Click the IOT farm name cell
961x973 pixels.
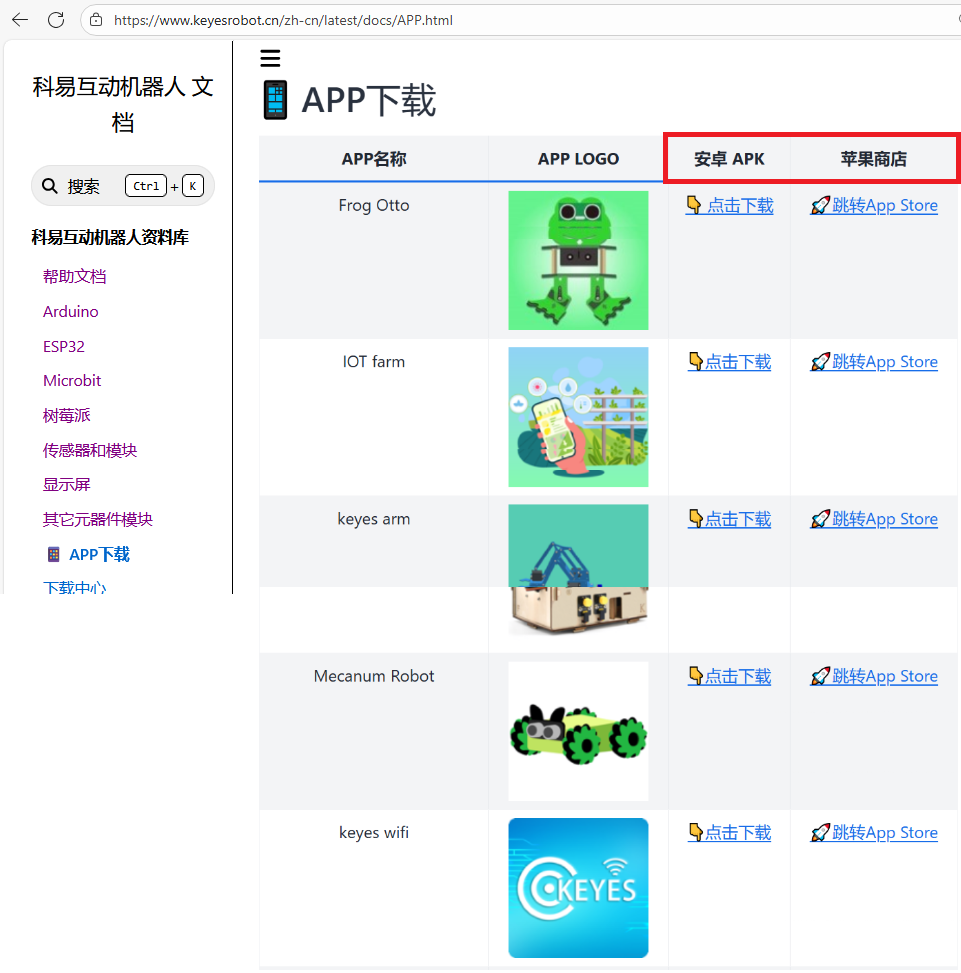374,362
